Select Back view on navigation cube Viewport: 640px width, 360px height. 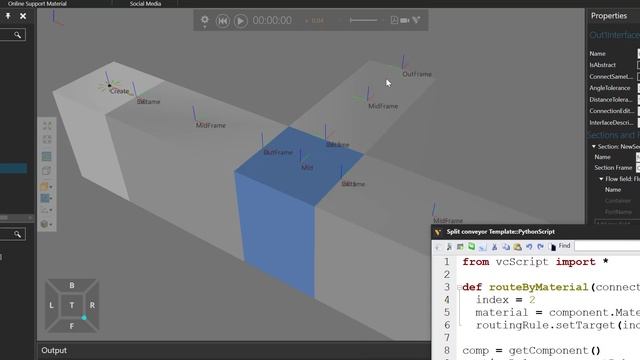[x=72, y=285]
